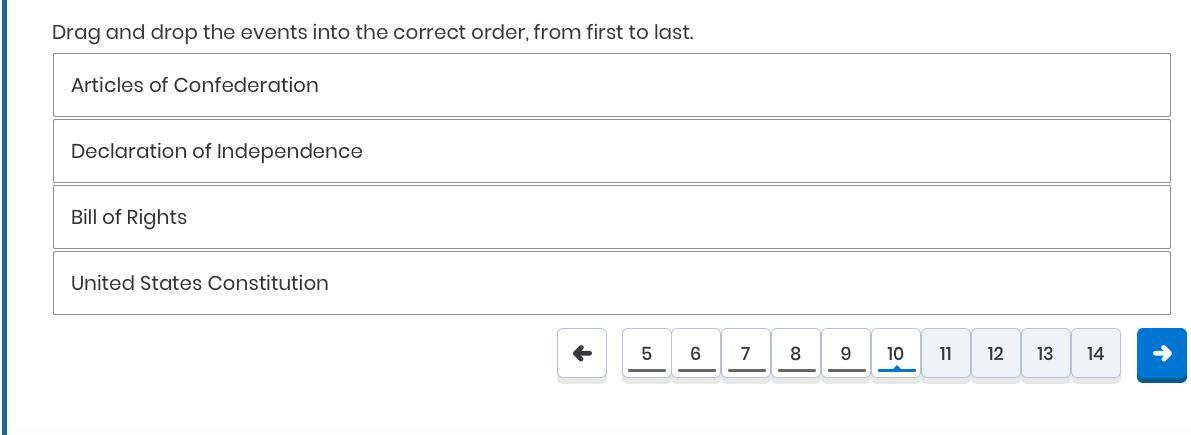This screenshot has height=435, width=1191.
Task: Click the blue next question arrow
Action: (x=1161, y=353)
